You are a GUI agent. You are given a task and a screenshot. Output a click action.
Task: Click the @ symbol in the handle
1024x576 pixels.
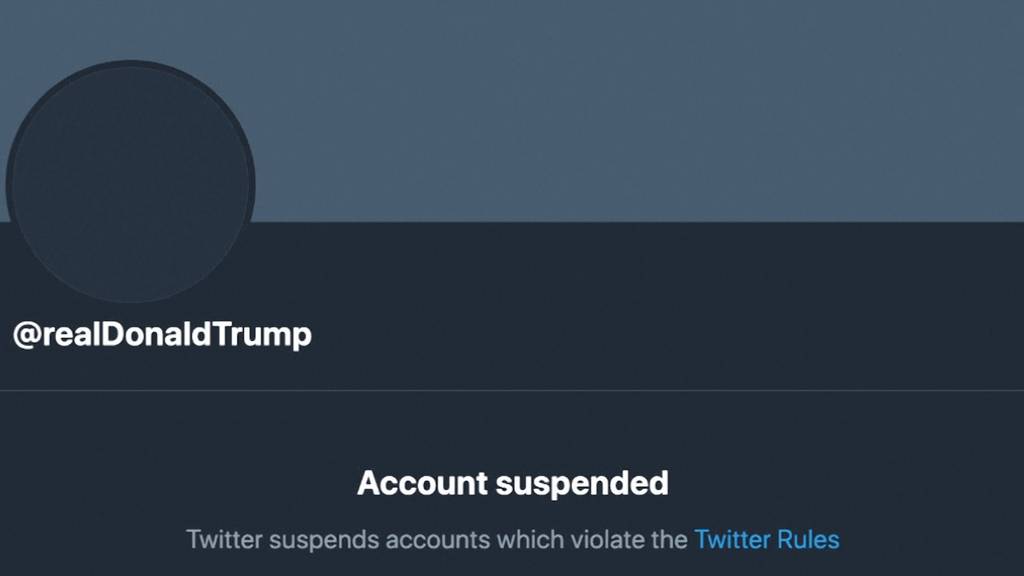[x=25, y=335]
